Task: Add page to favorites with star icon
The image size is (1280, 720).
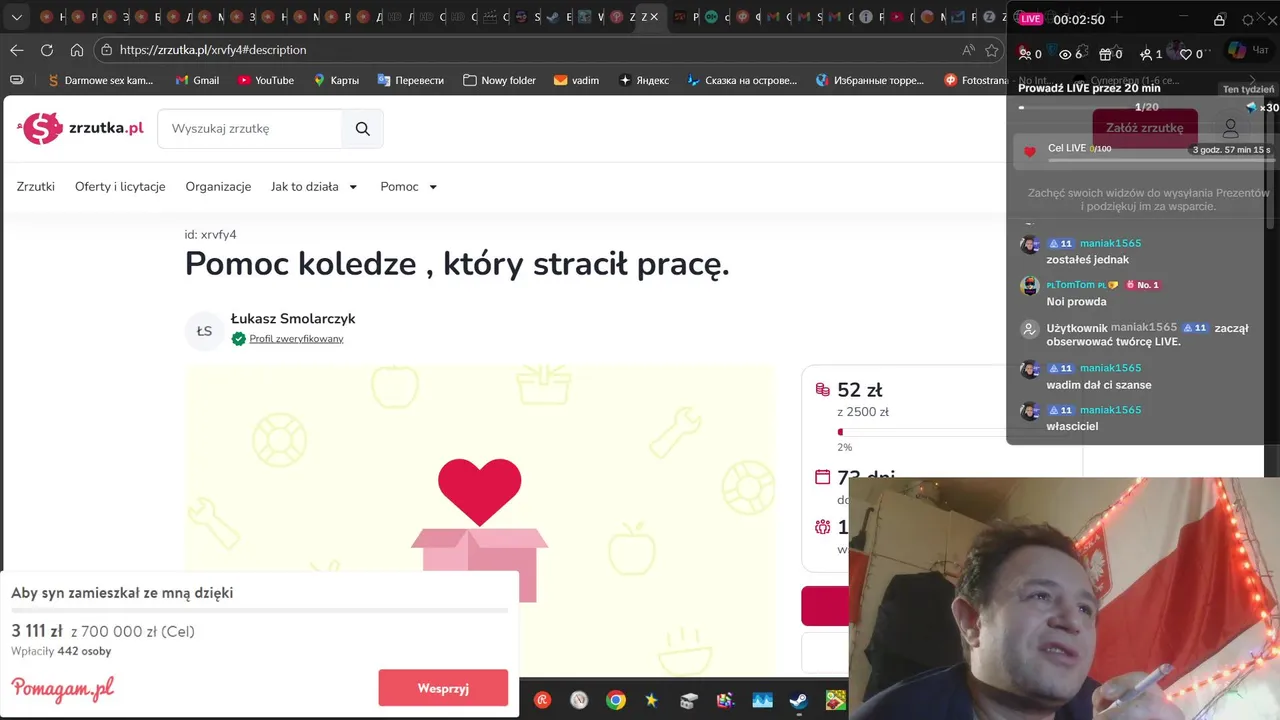Action: click(992, 50)
